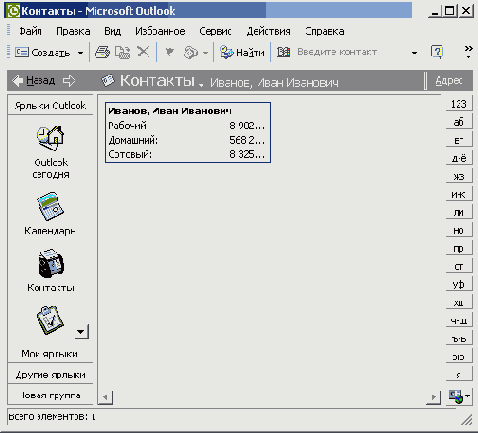Open the Tasks clipboard shortcut icon
Viewport: 478px width, 433px height.
click(50, 320)
